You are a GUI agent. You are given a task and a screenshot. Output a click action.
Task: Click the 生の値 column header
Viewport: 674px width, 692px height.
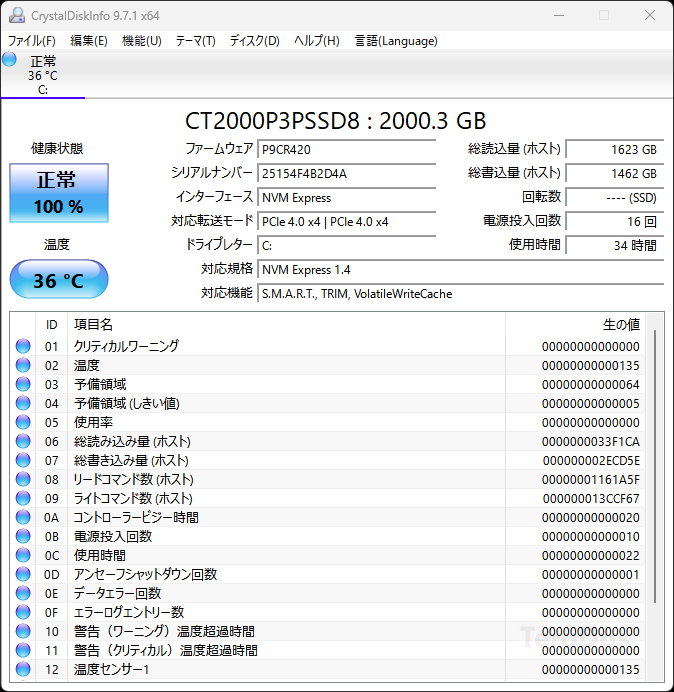pos(576,325)
